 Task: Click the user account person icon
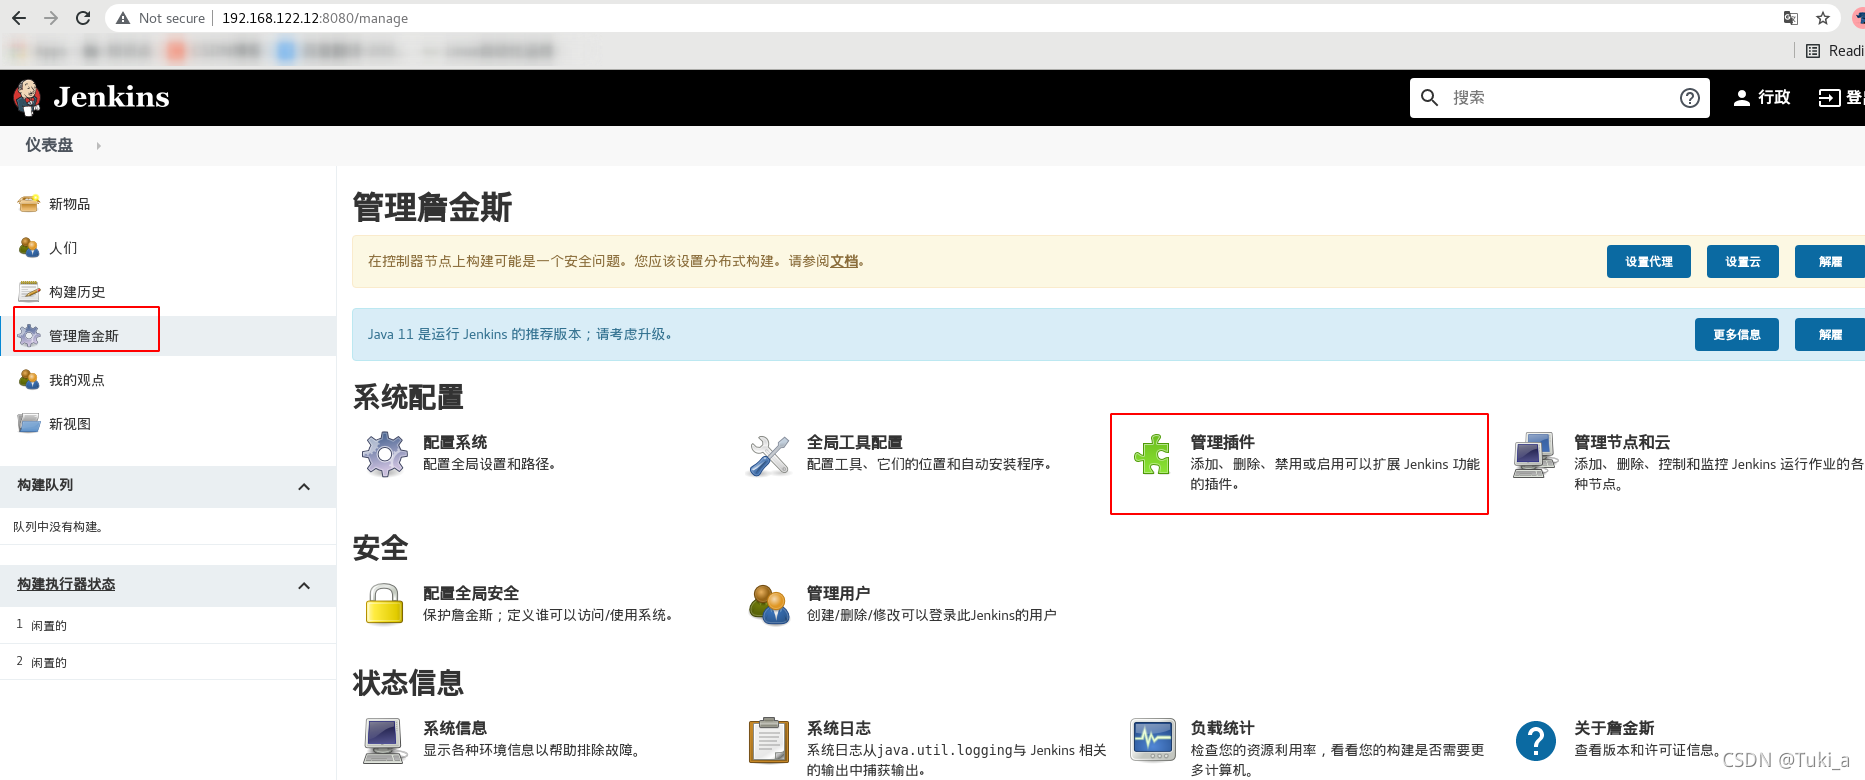click(x=1742, y=98)
